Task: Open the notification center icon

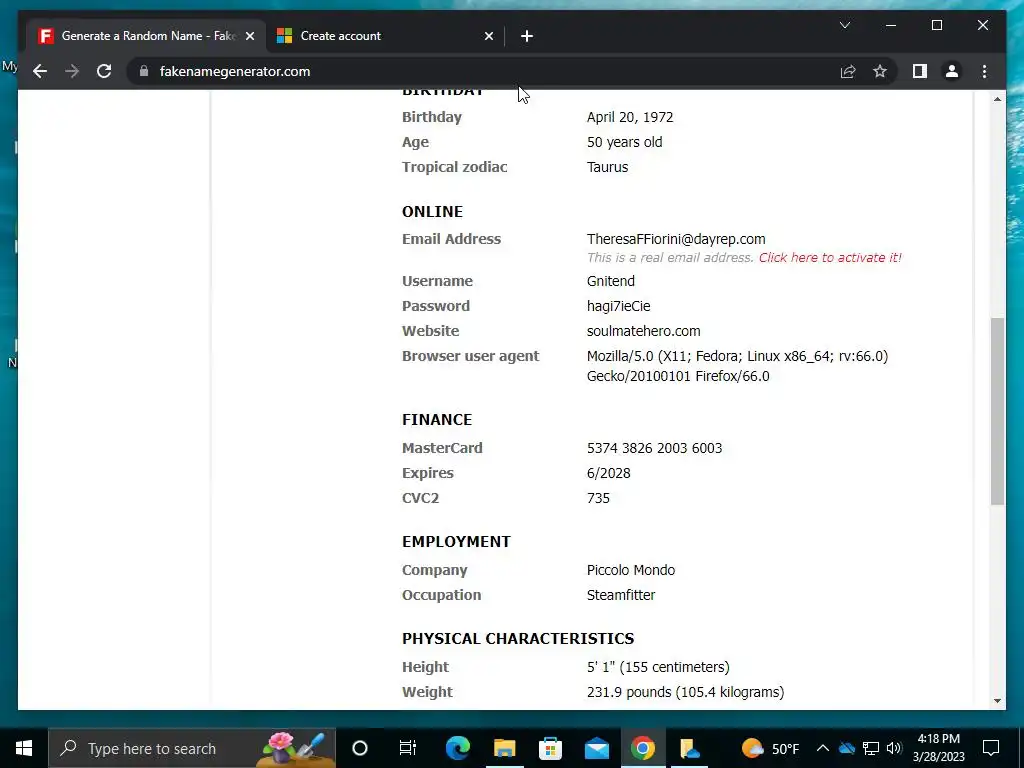Action: (x=991, y=748)
